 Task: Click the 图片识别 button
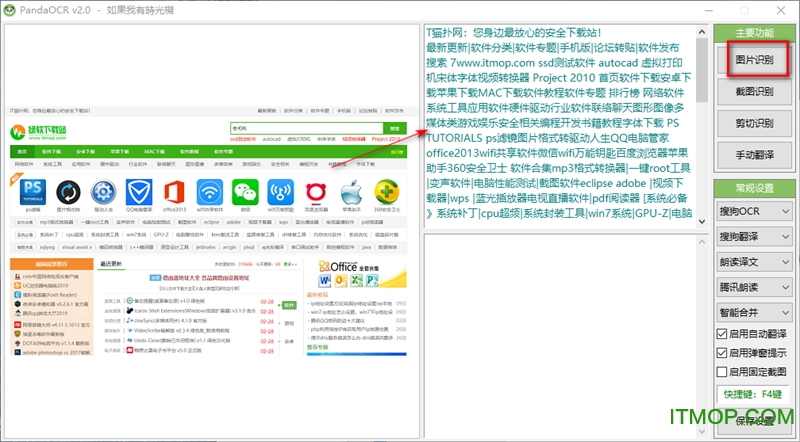point(755,60)
